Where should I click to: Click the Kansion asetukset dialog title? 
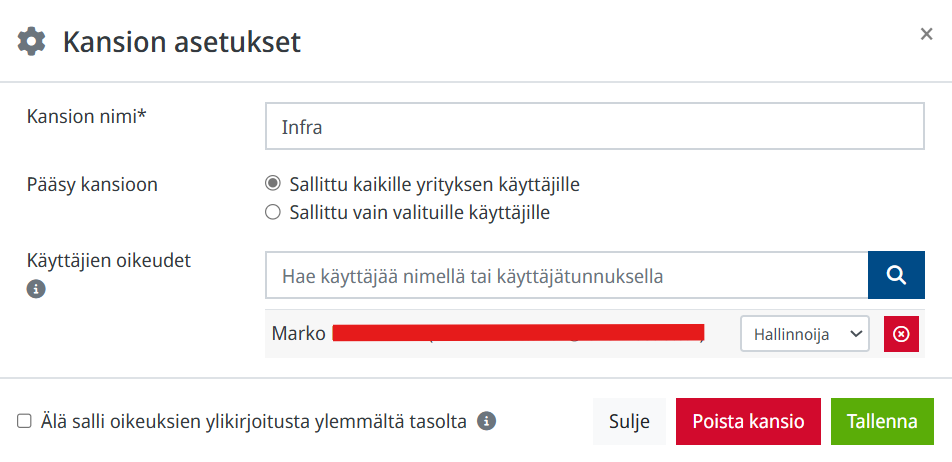pos(182,42)
